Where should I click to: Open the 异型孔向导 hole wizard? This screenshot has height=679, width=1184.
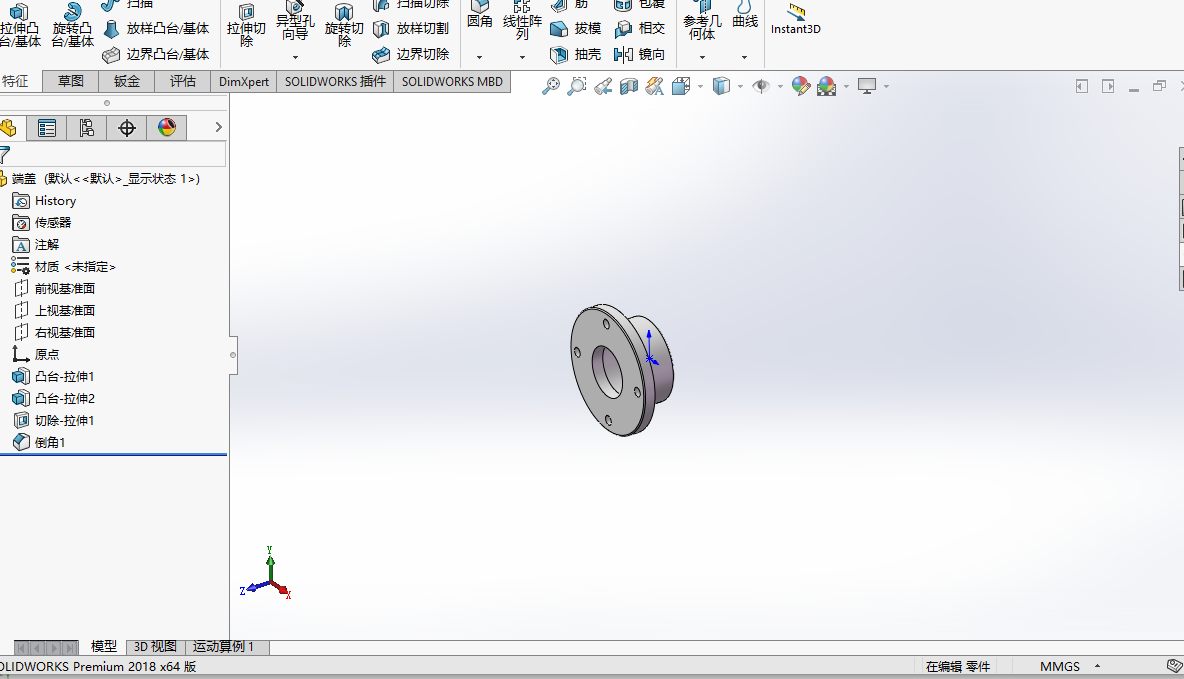(294, 21)
